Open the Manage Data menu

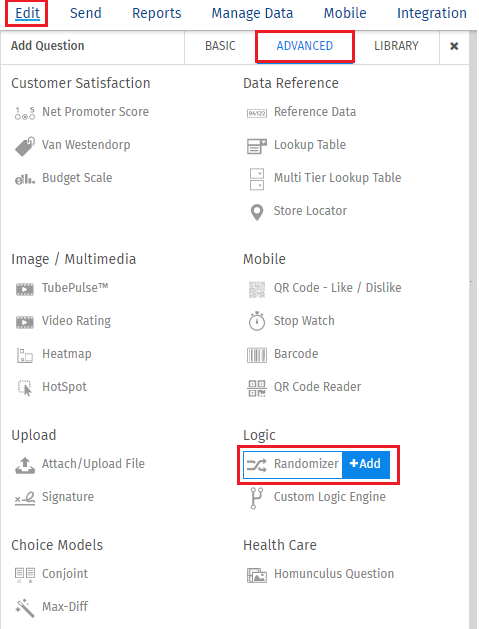click(252, 13)
